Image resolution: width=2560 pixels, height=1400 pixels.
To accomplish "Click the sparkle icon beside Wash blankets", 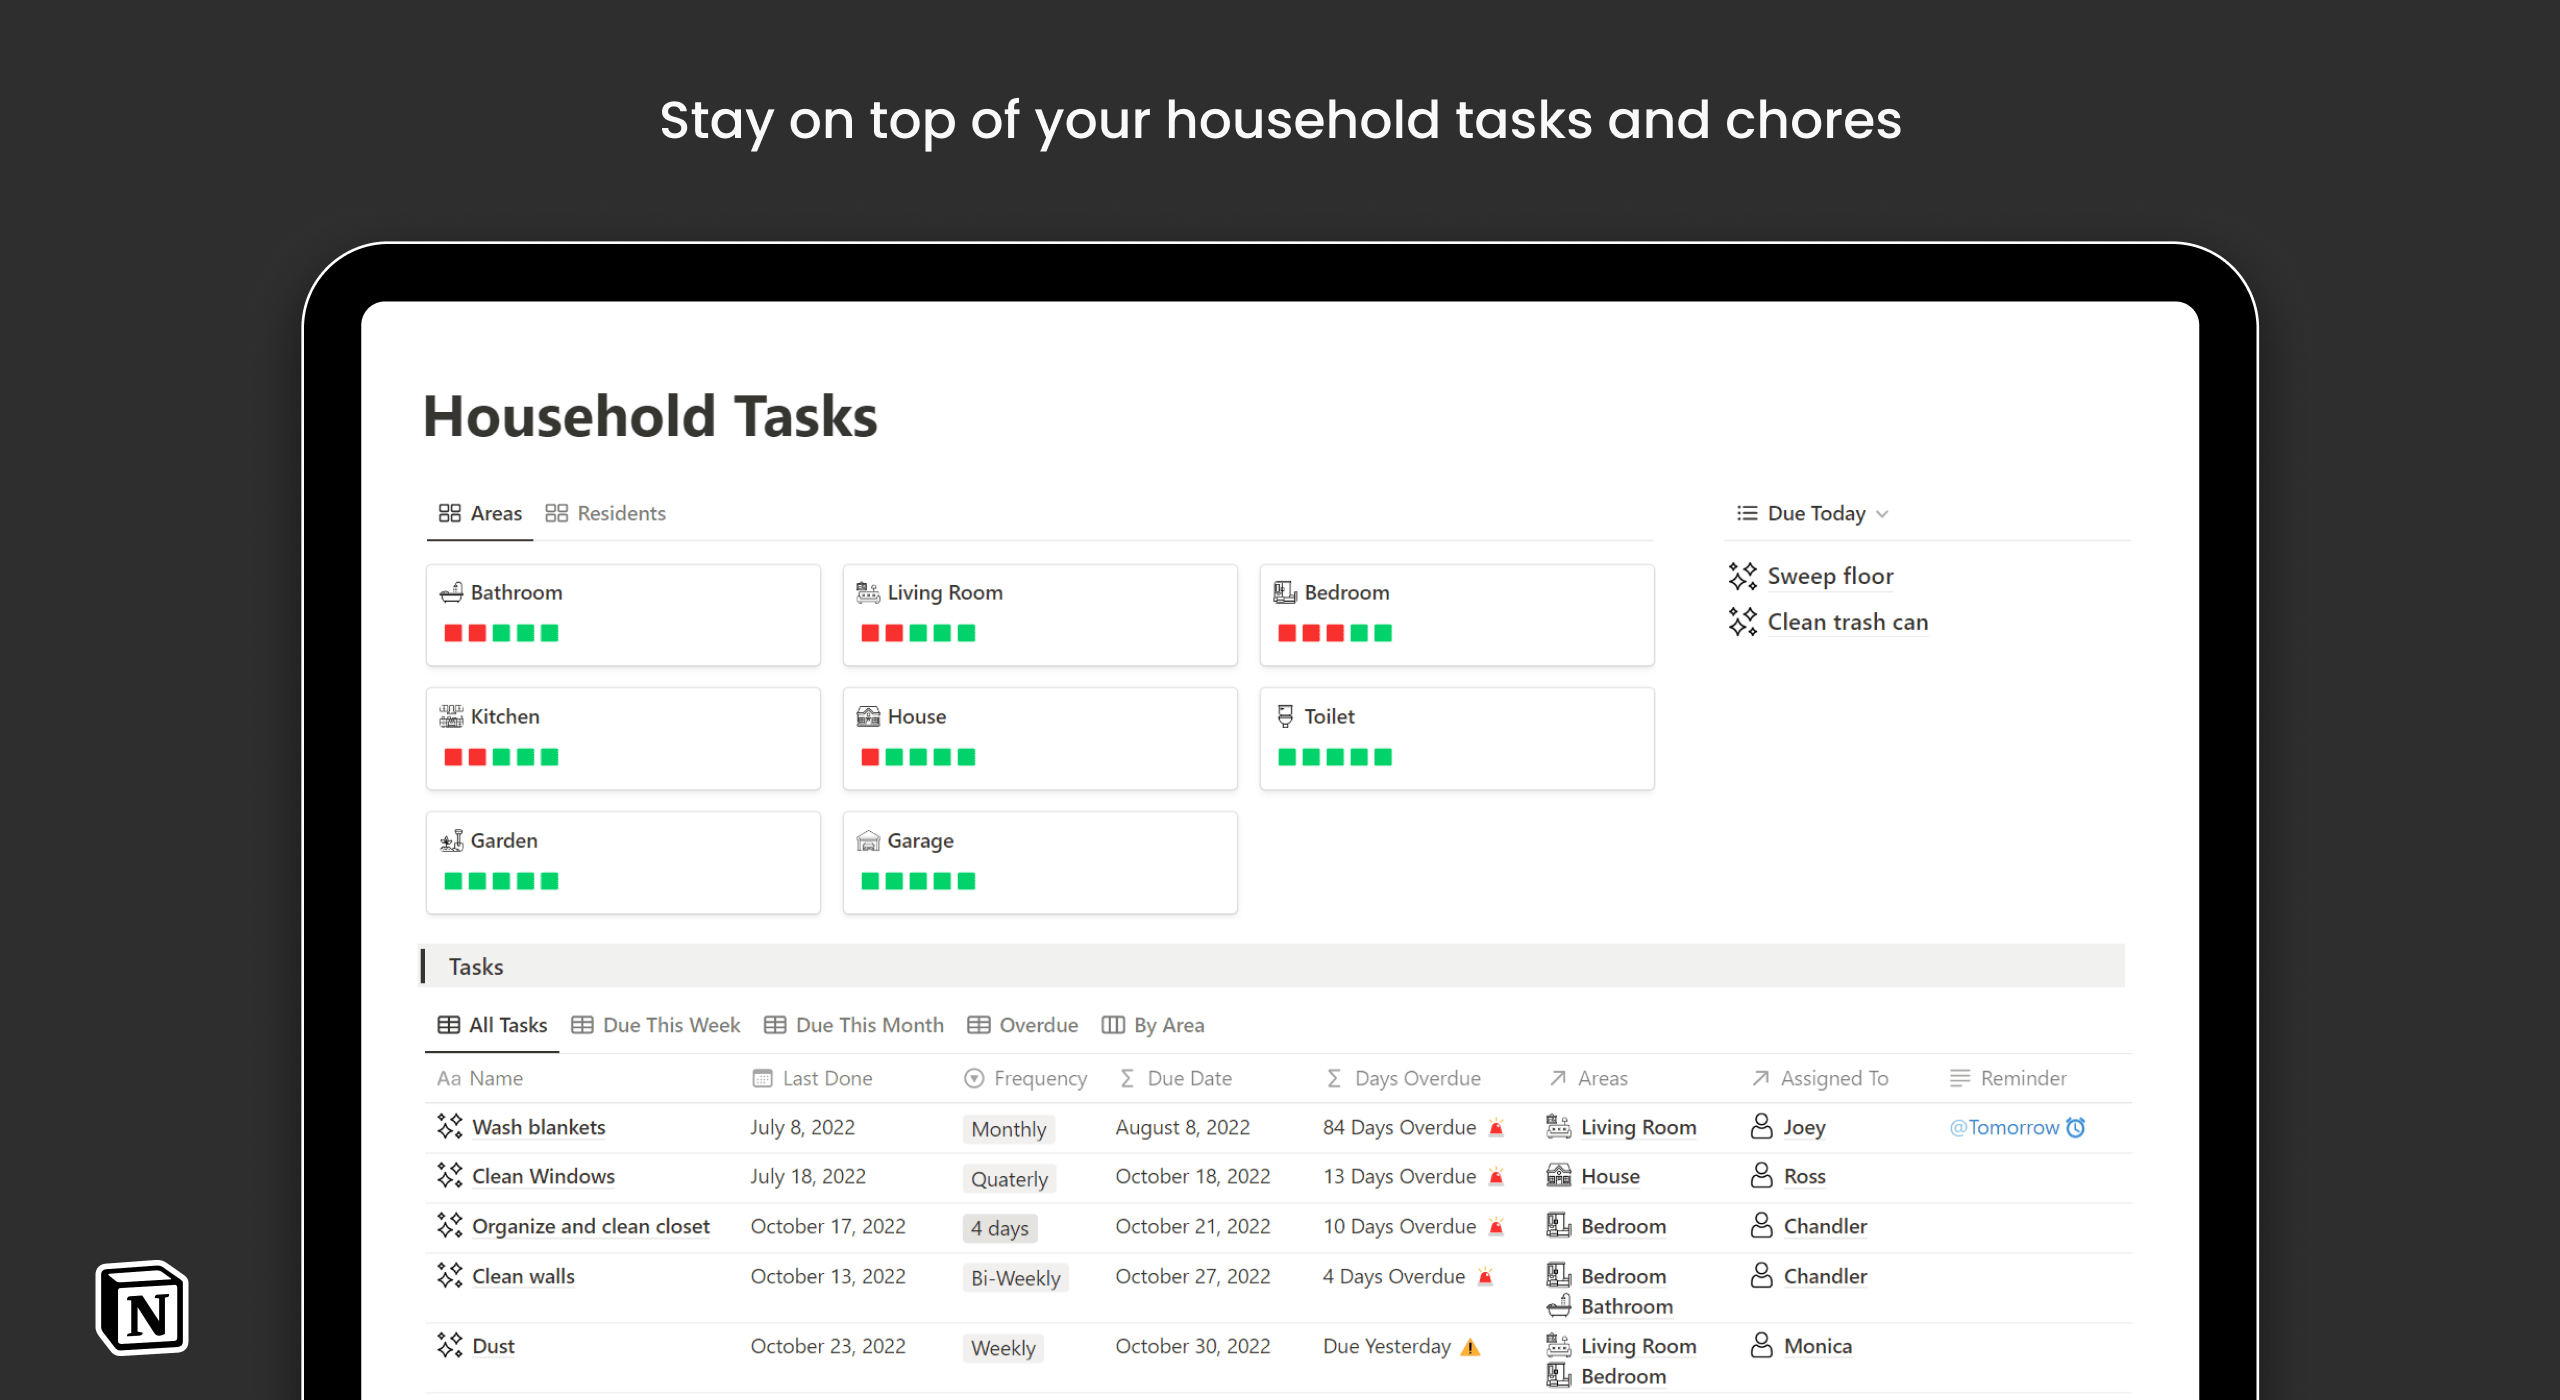I will 448,1126.
